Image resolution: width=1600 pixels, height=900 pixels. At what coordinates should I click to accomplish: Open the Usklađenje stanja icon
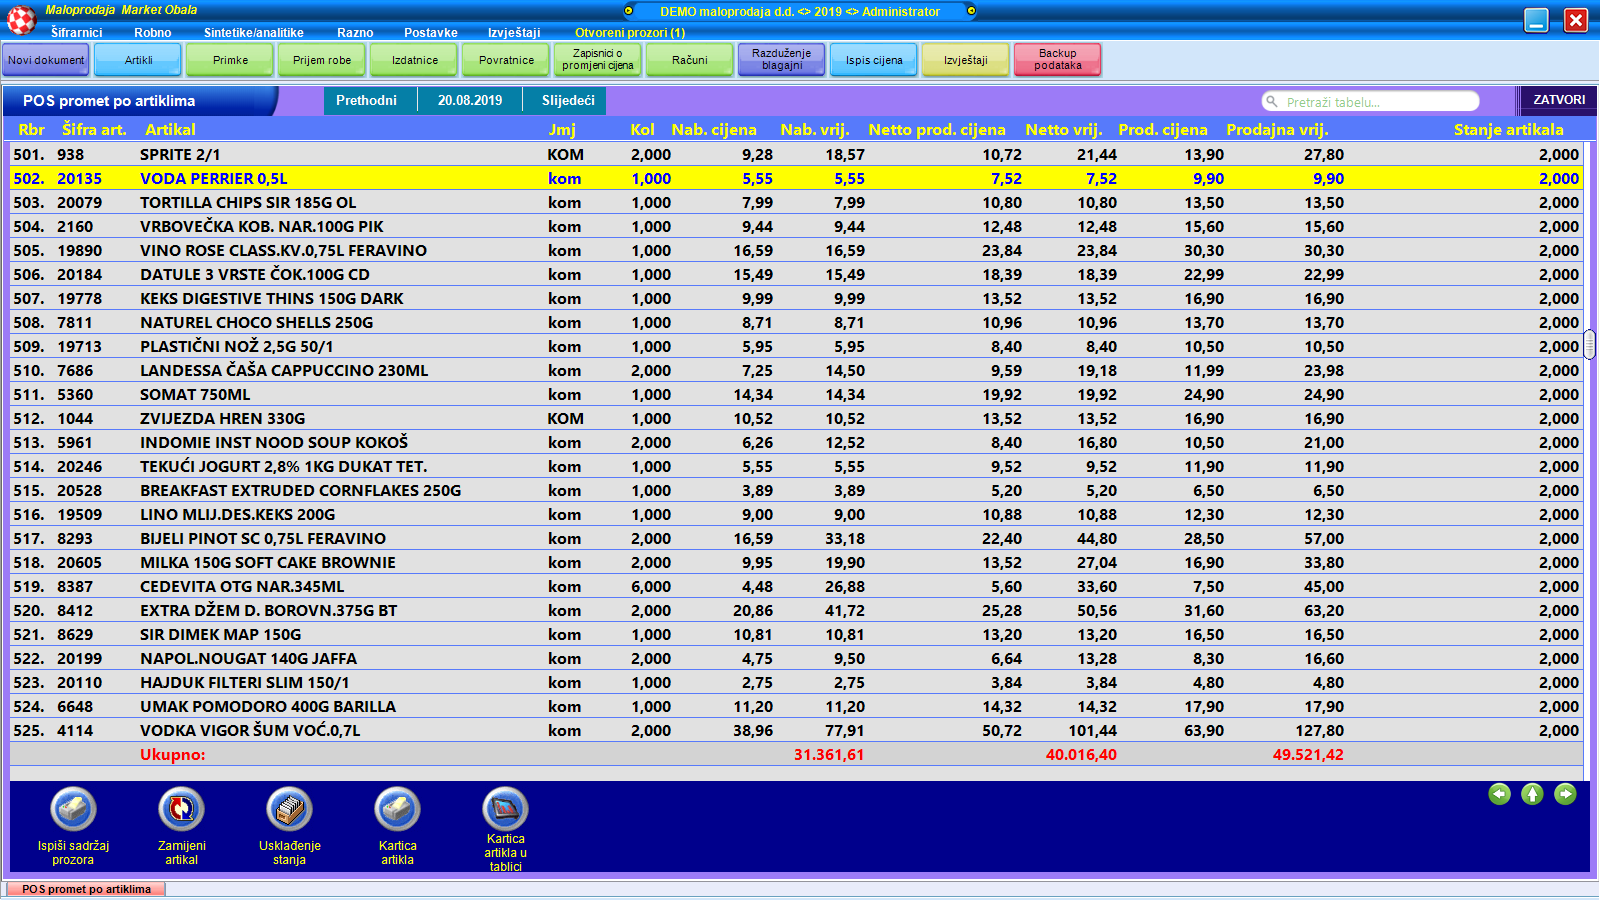(x=289, y=809)
